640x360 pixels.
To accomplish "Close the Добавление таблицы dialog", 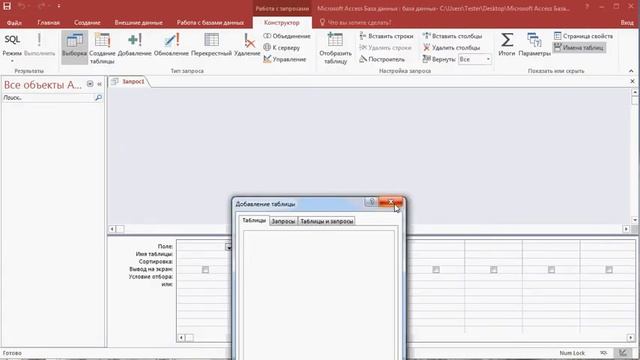I will coord(391,202).
